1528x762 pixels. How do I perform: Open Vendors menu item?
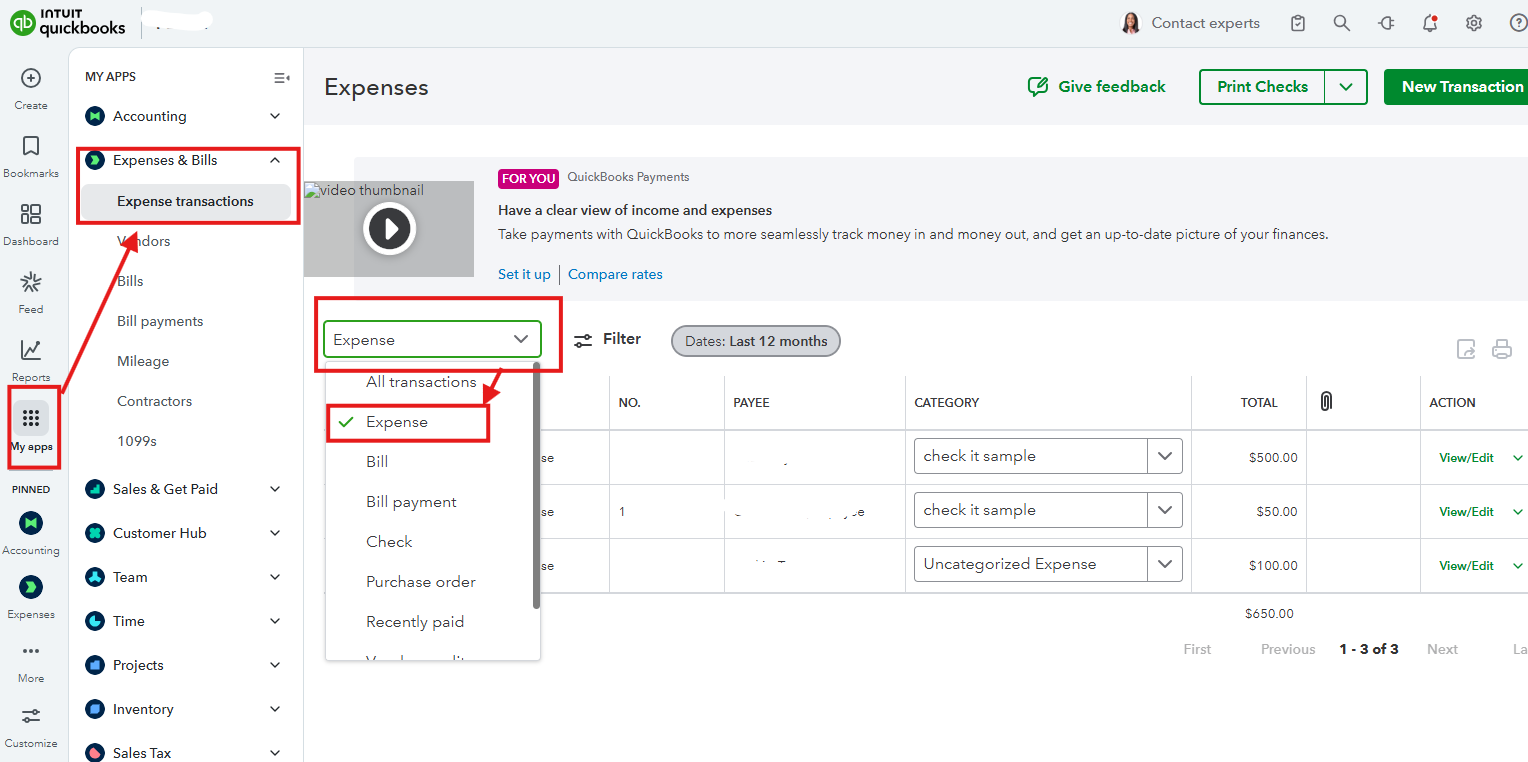pyautogui.click(x=144, y=241)
